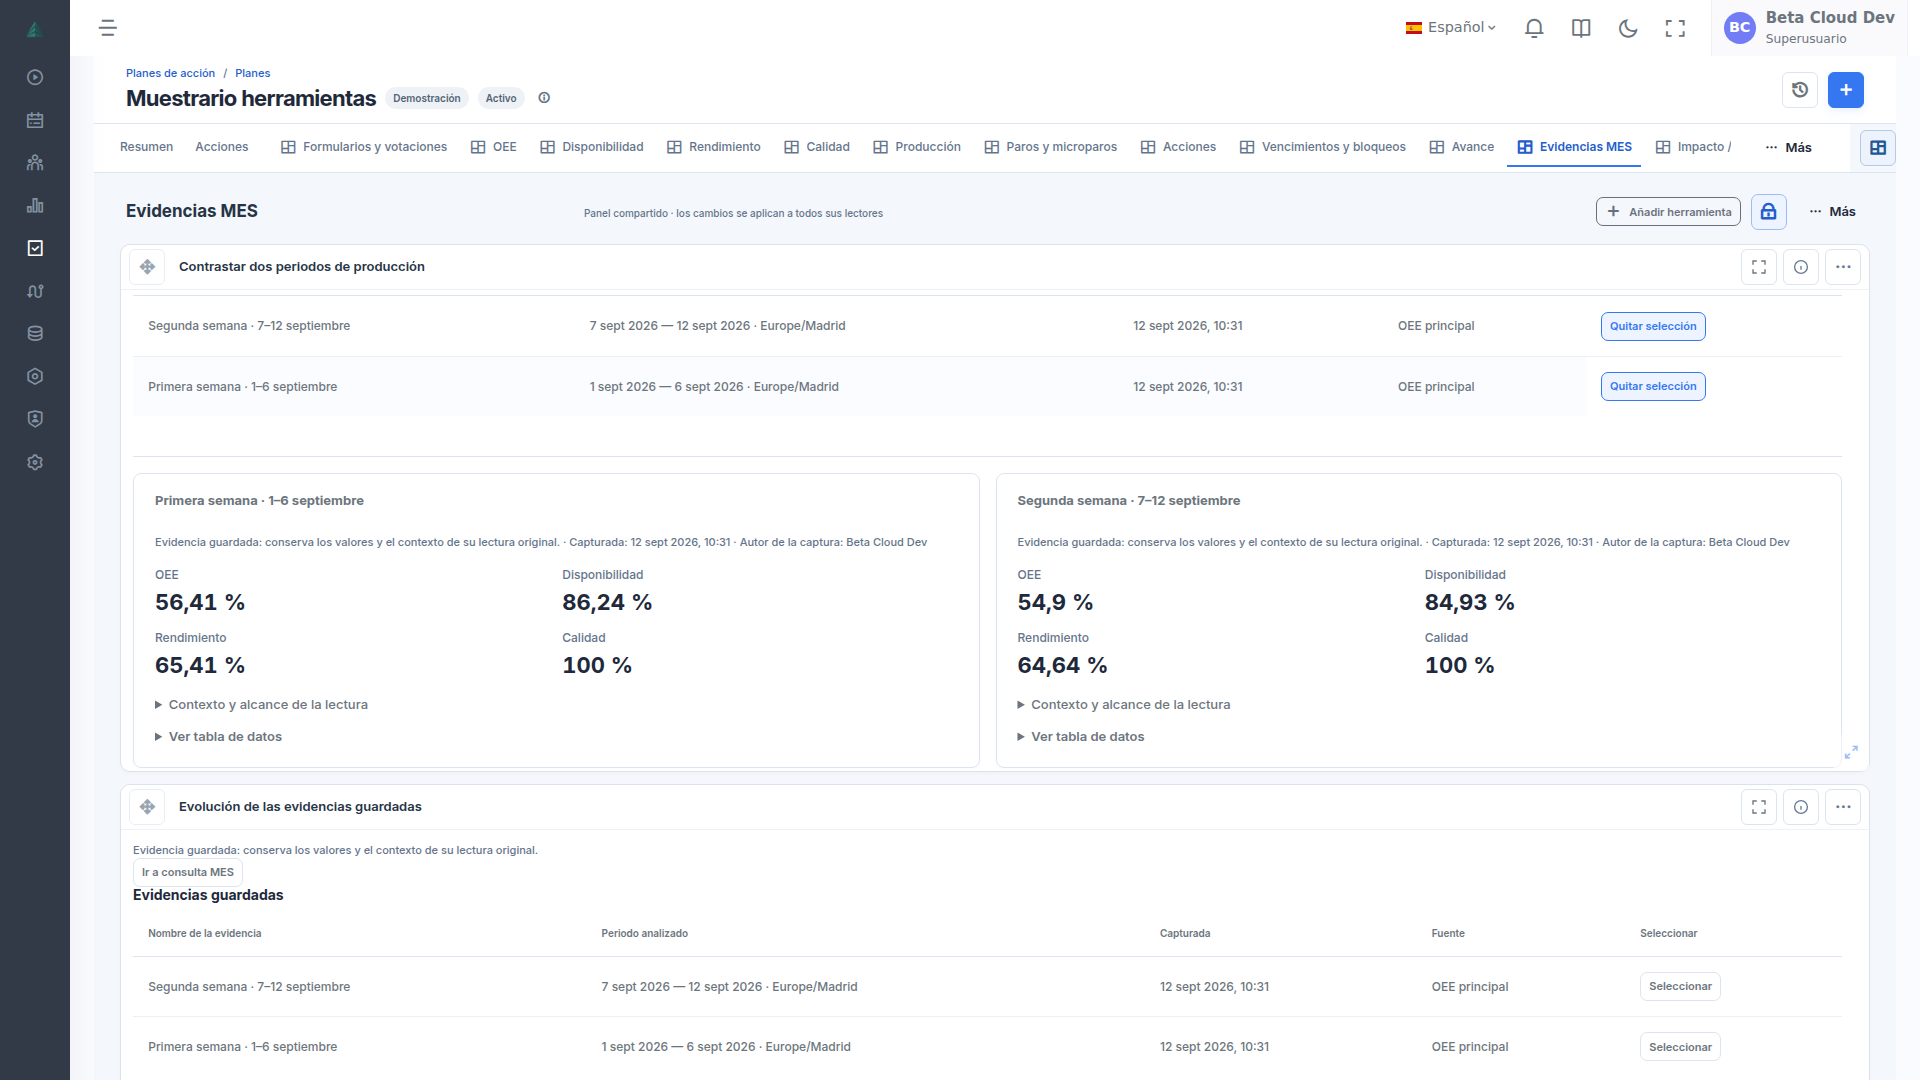Screen dimensions: 1920x1080
Task: Expand Contexto y alcance under Primera semana card
Action: [262, 705]
